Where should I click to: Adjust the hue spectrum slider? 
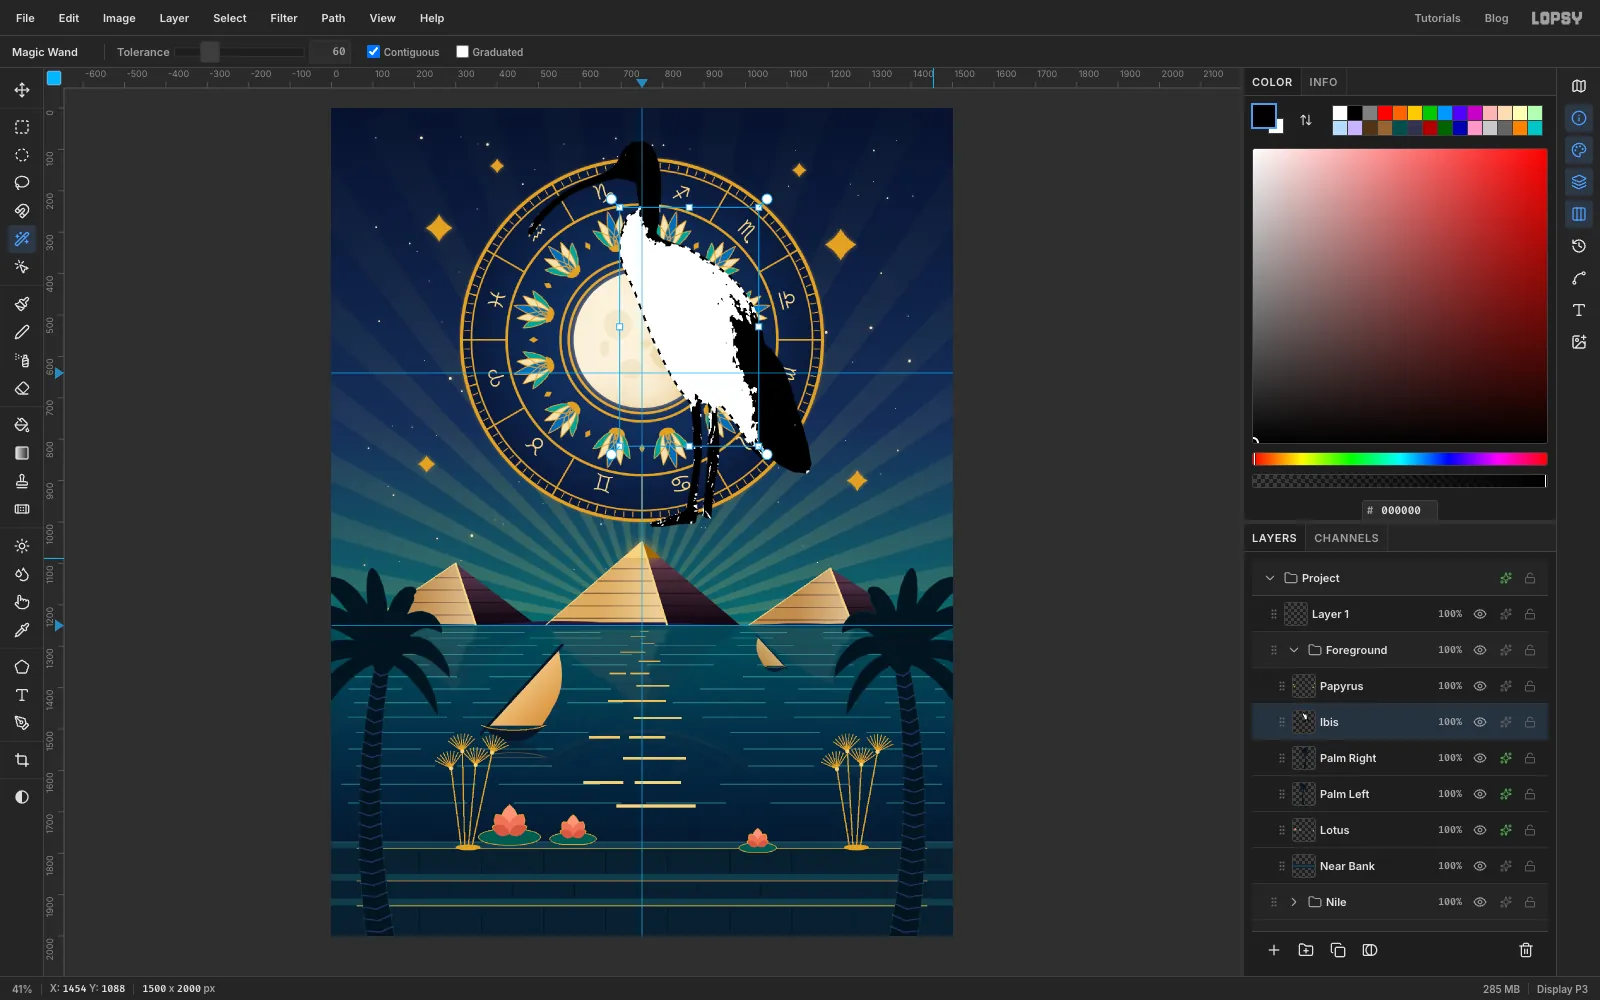click(x=1400, y=459)
